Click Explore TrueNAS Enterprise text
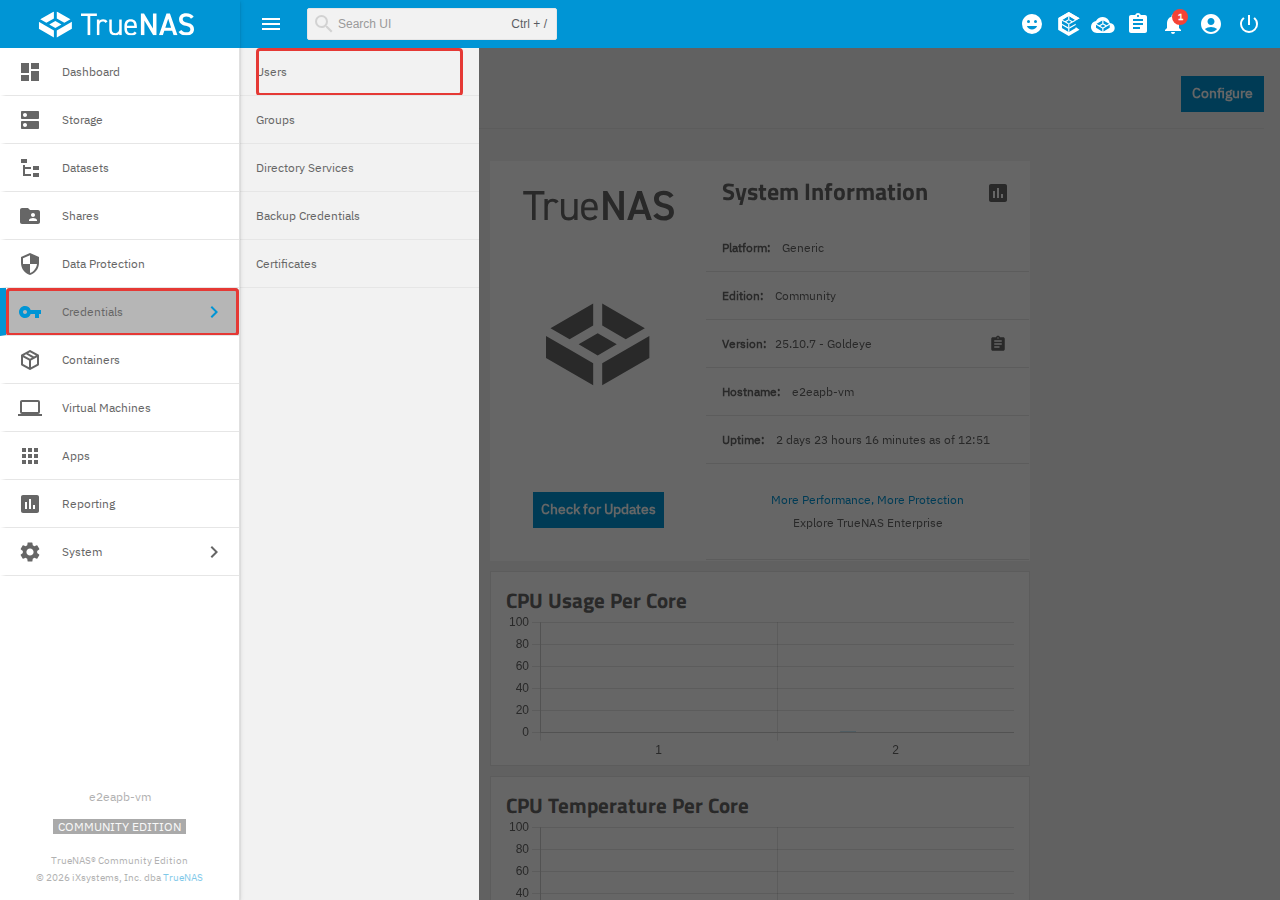Image resolution: width=1280 pixels, height=900 pixels. tap(867, 523)
